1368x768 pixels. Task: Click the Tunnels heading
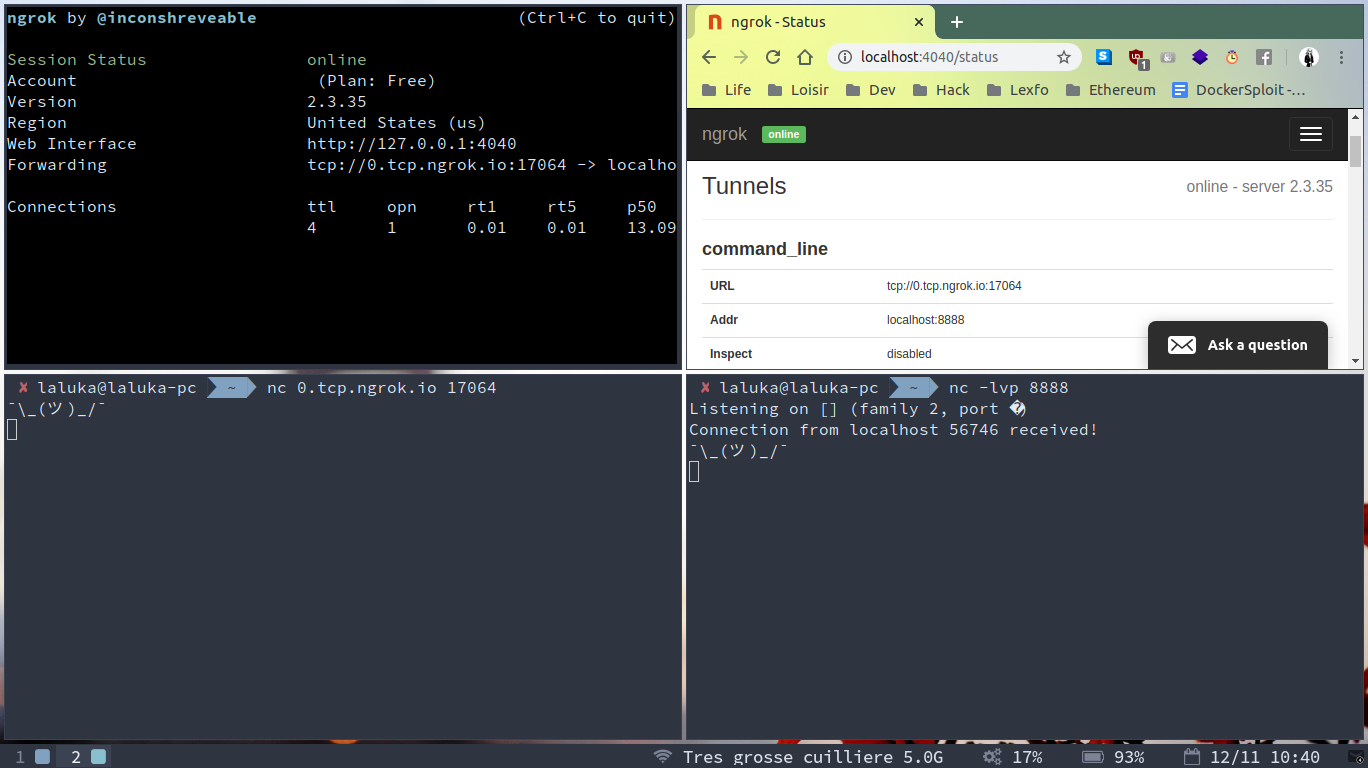point(744,186)
